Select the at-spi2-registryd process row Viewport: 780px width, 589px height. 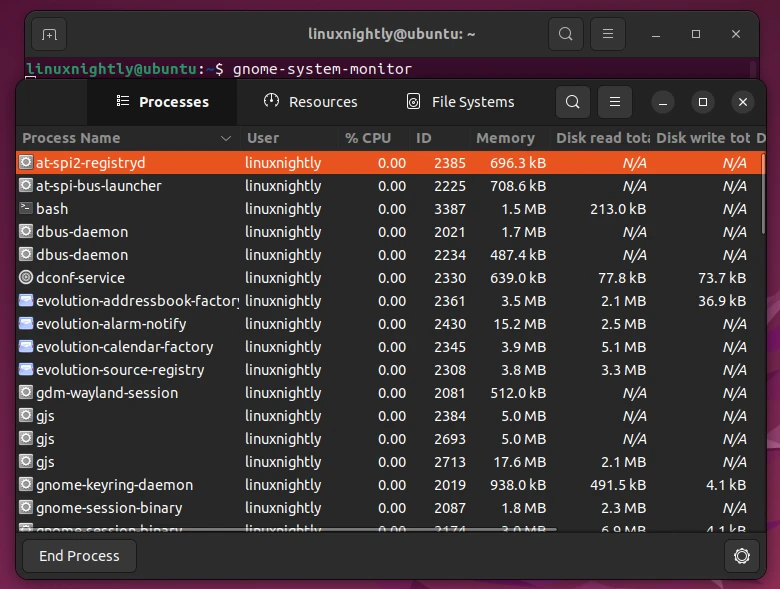click(390, 163)
